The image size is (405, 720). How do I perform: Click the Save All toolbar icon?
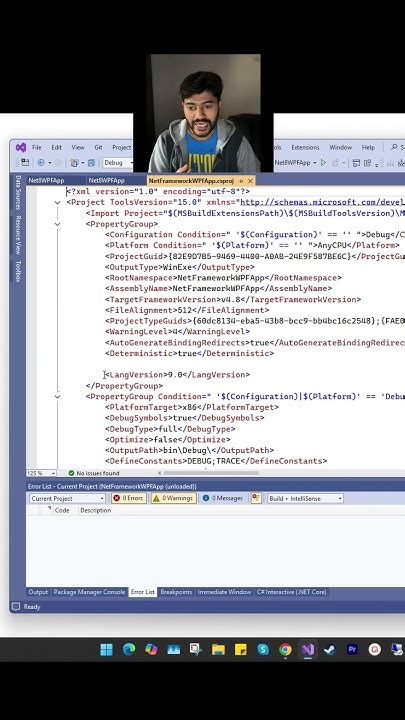point(91,163)
